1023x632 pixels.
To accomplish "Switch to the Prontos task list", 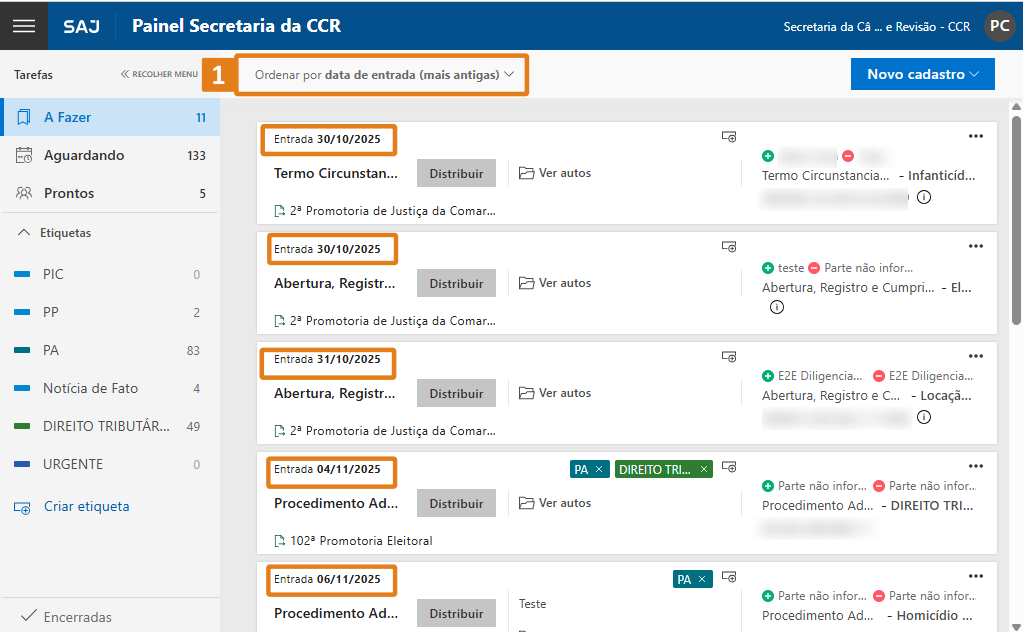I will click(69, 193).
